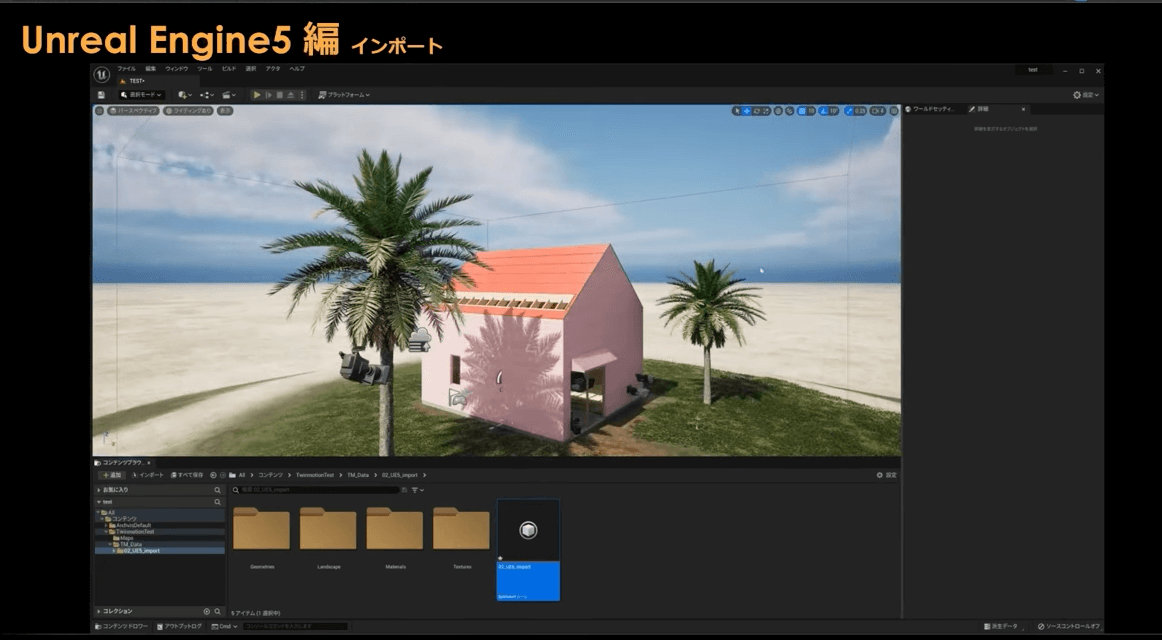Activate the rotate tool in viewport
1162x640 pixels.
tap(756, 111)
